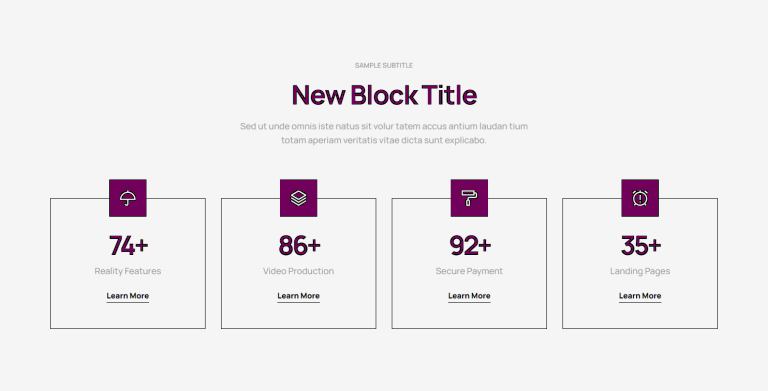
Task: Click the stacked layers icon
Action: [298, 198]
